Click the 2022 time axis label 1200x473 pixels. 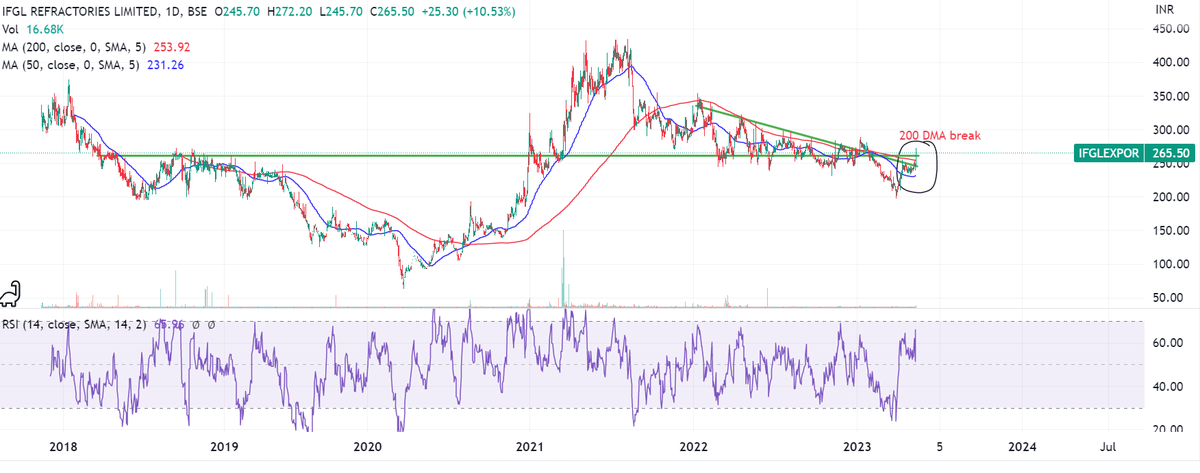point(694,447)
